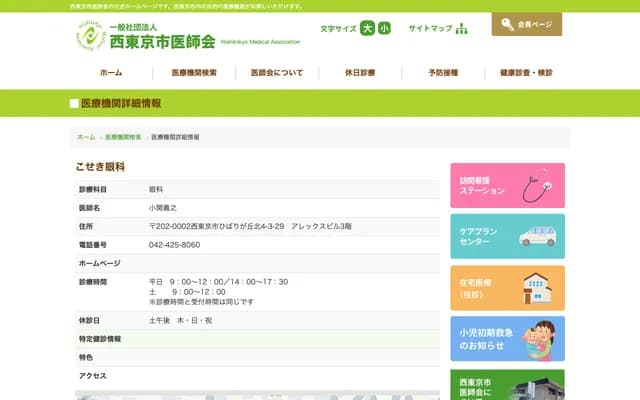The width and height of the screenshot is (640, 400).
Task: Select 予防接種 navigation item
Action: point(443,73)
